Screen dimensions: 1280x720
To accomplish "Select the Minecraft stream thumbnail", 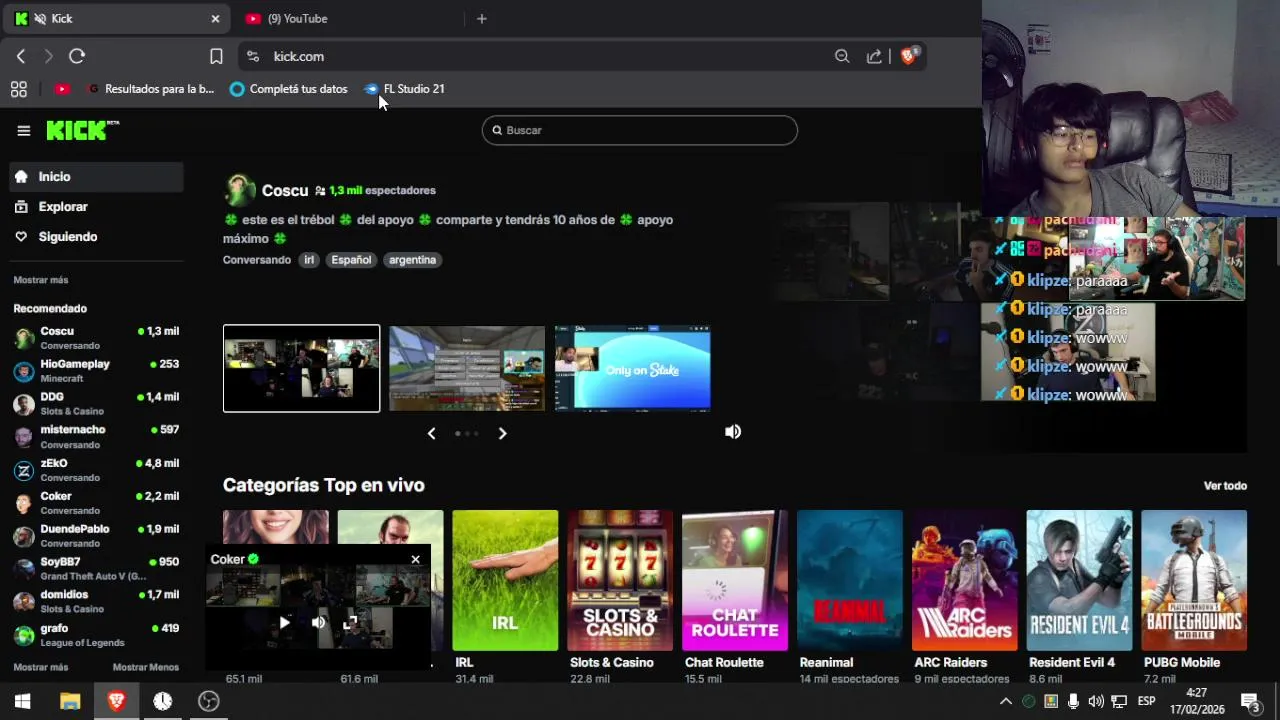I will click(x=467, y=368).
